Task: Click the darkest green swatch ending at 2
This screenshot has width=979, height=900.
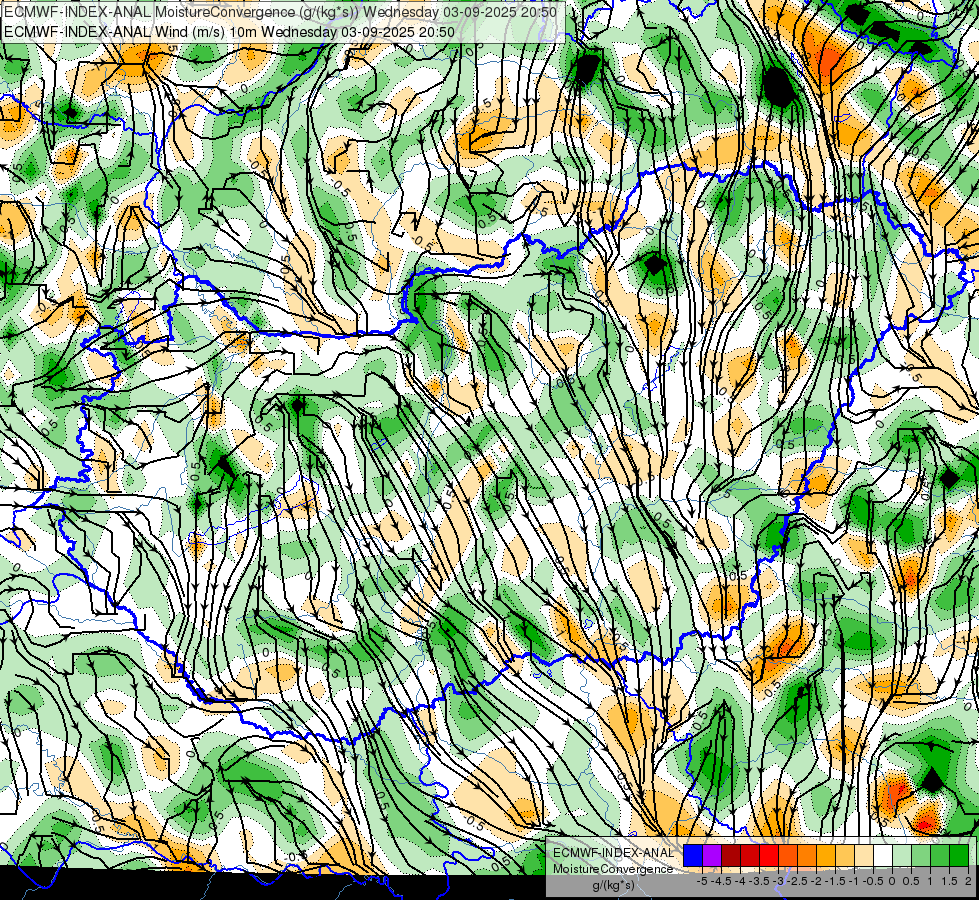Action: [x=959, y=855]
